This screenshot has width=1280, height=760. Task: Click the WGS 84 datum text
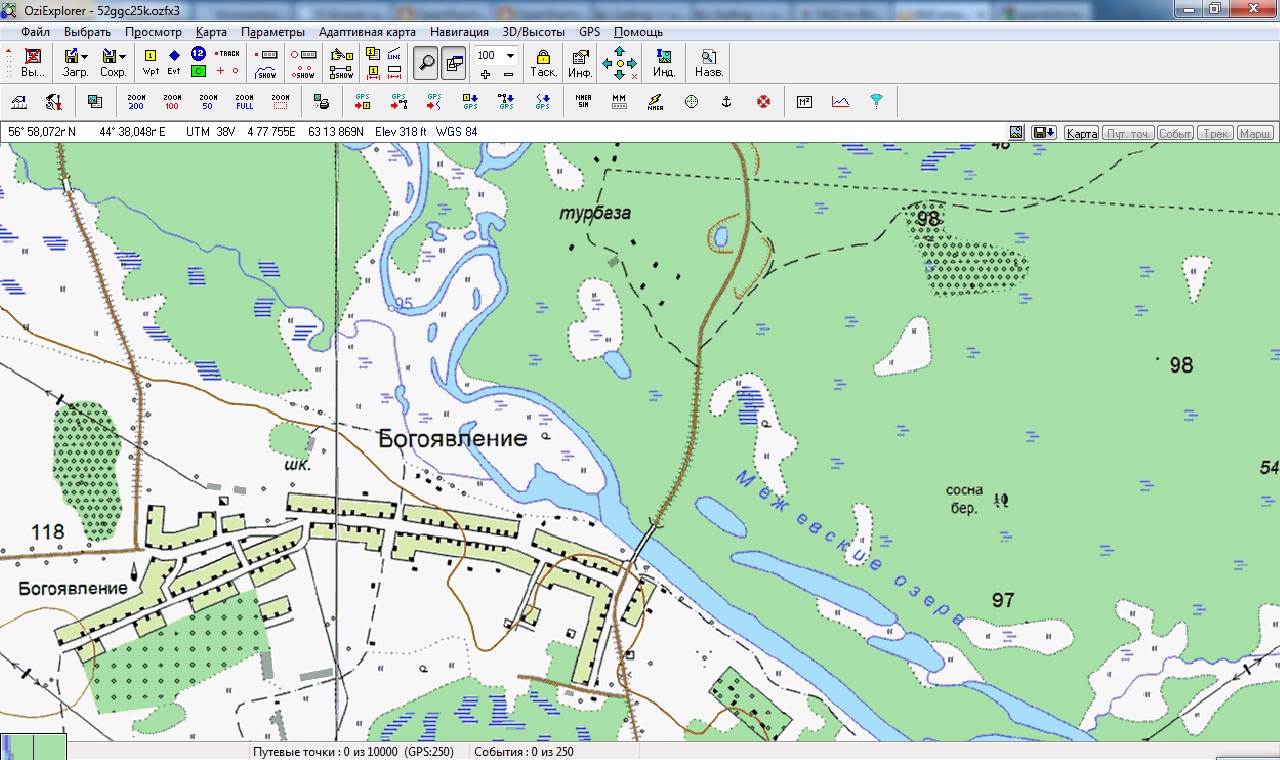click(457, 132)
